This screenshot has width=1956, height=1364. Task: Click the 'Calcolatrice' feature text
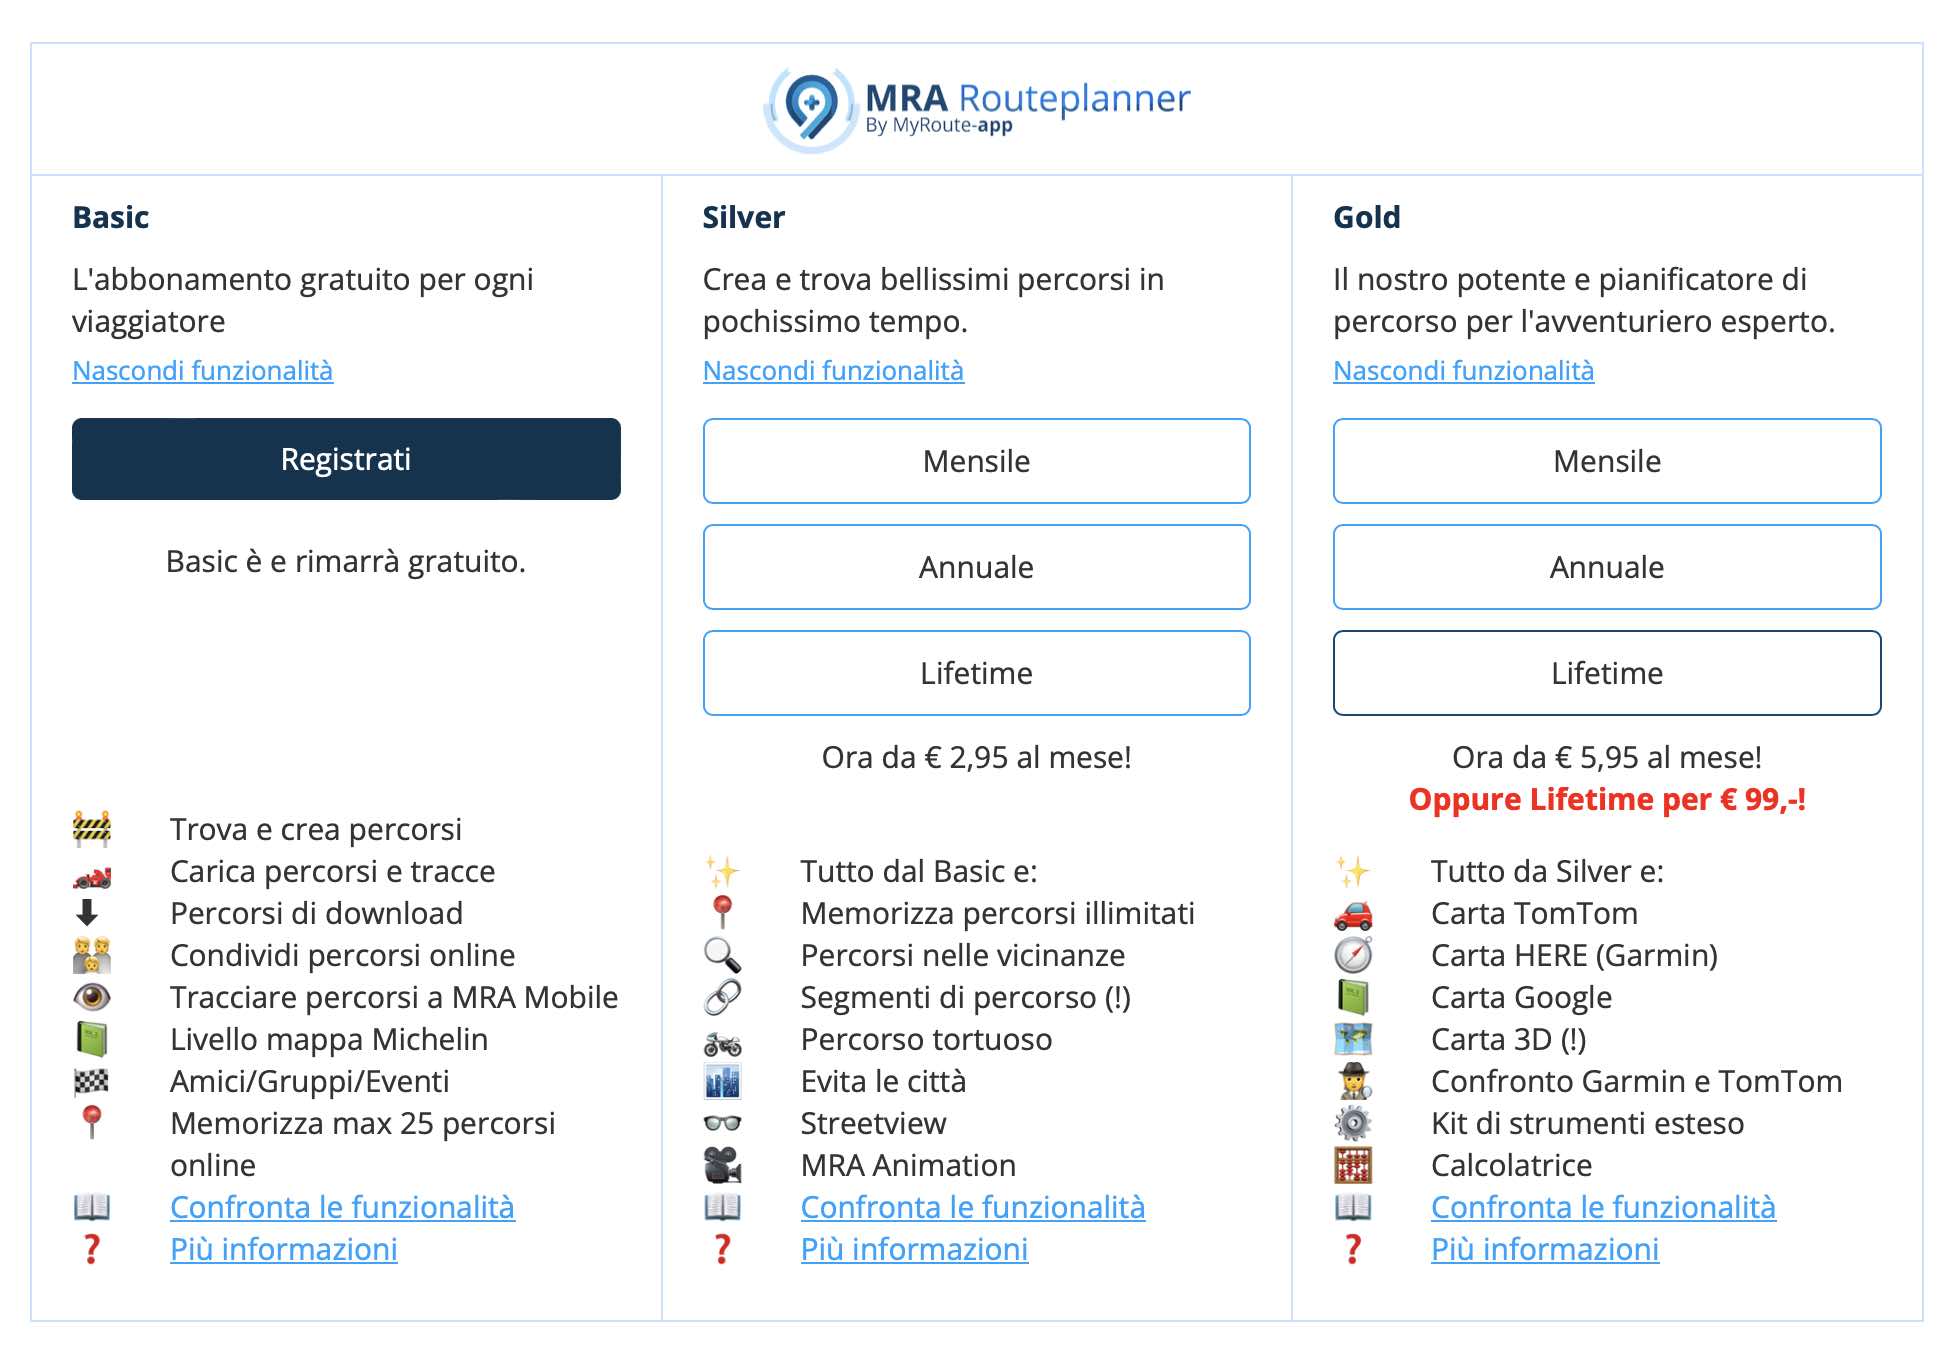1511,1165
